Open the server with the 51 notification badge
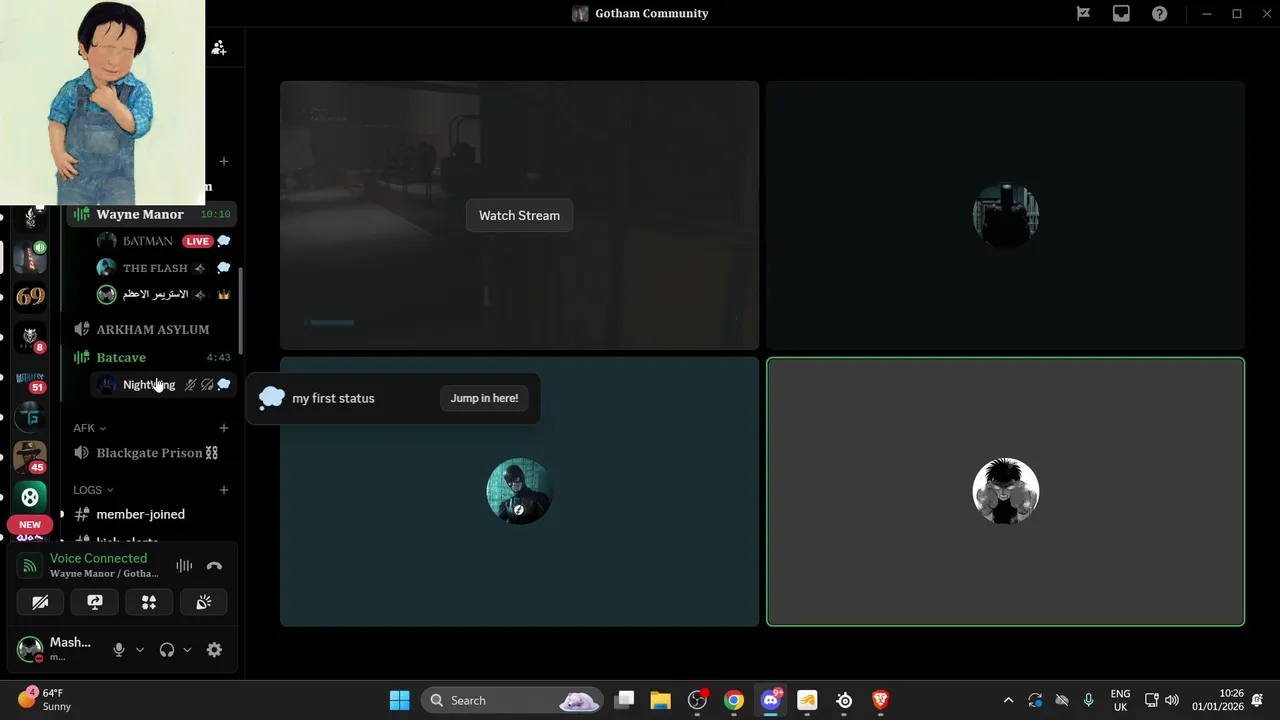 click(30, 378)
